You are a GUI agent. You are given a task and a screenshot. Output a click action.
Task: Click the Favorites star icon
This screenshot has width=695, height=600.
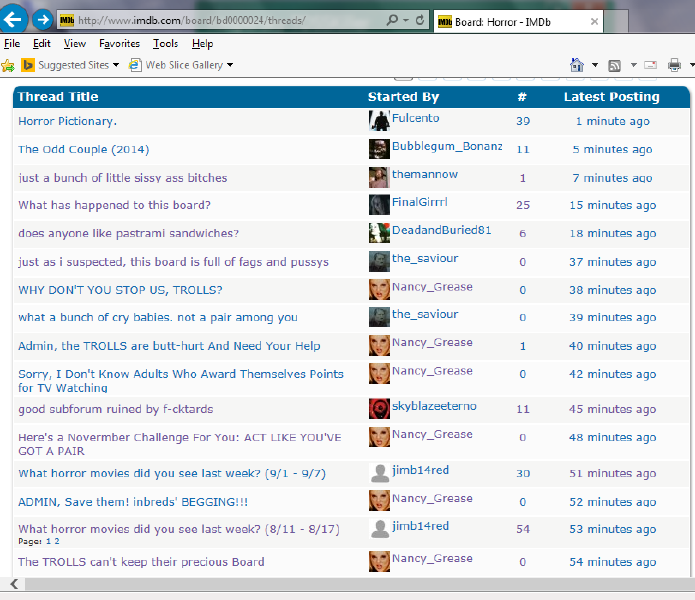click(x=8, y=65)
